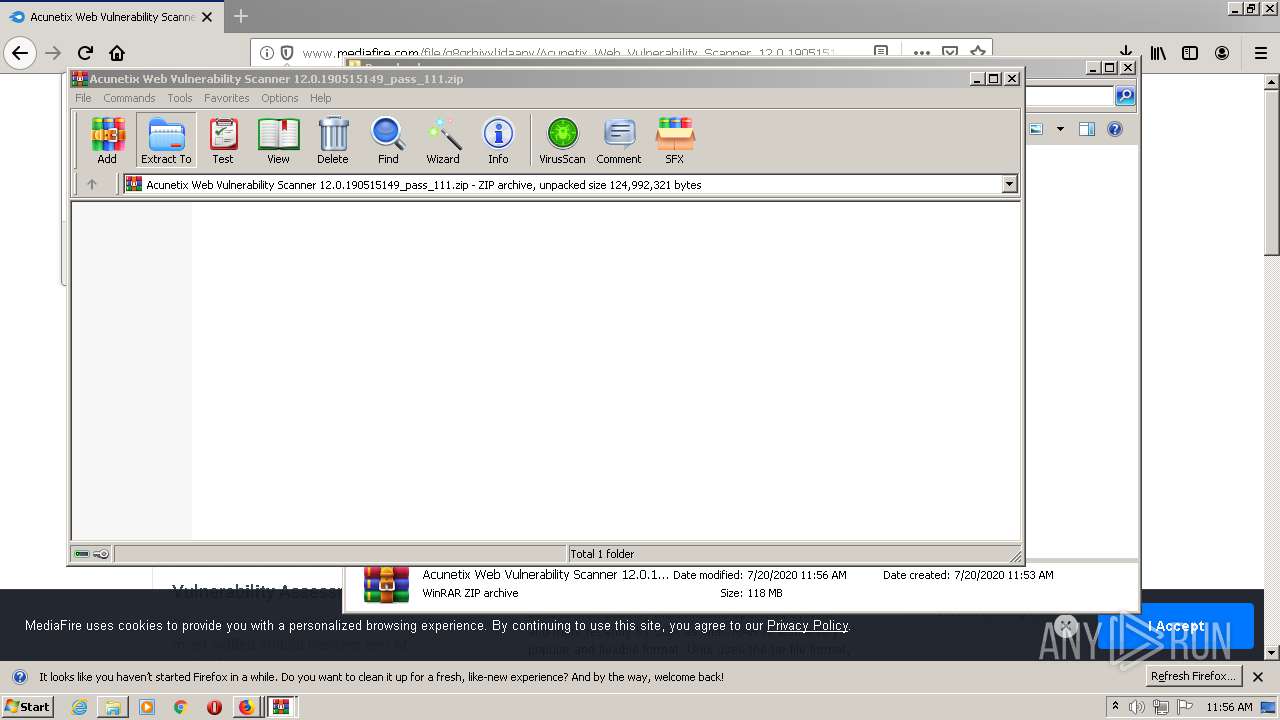Open Firefox account icon
The height and width of the screenshot is (720, 1280).
[1222, 53]
